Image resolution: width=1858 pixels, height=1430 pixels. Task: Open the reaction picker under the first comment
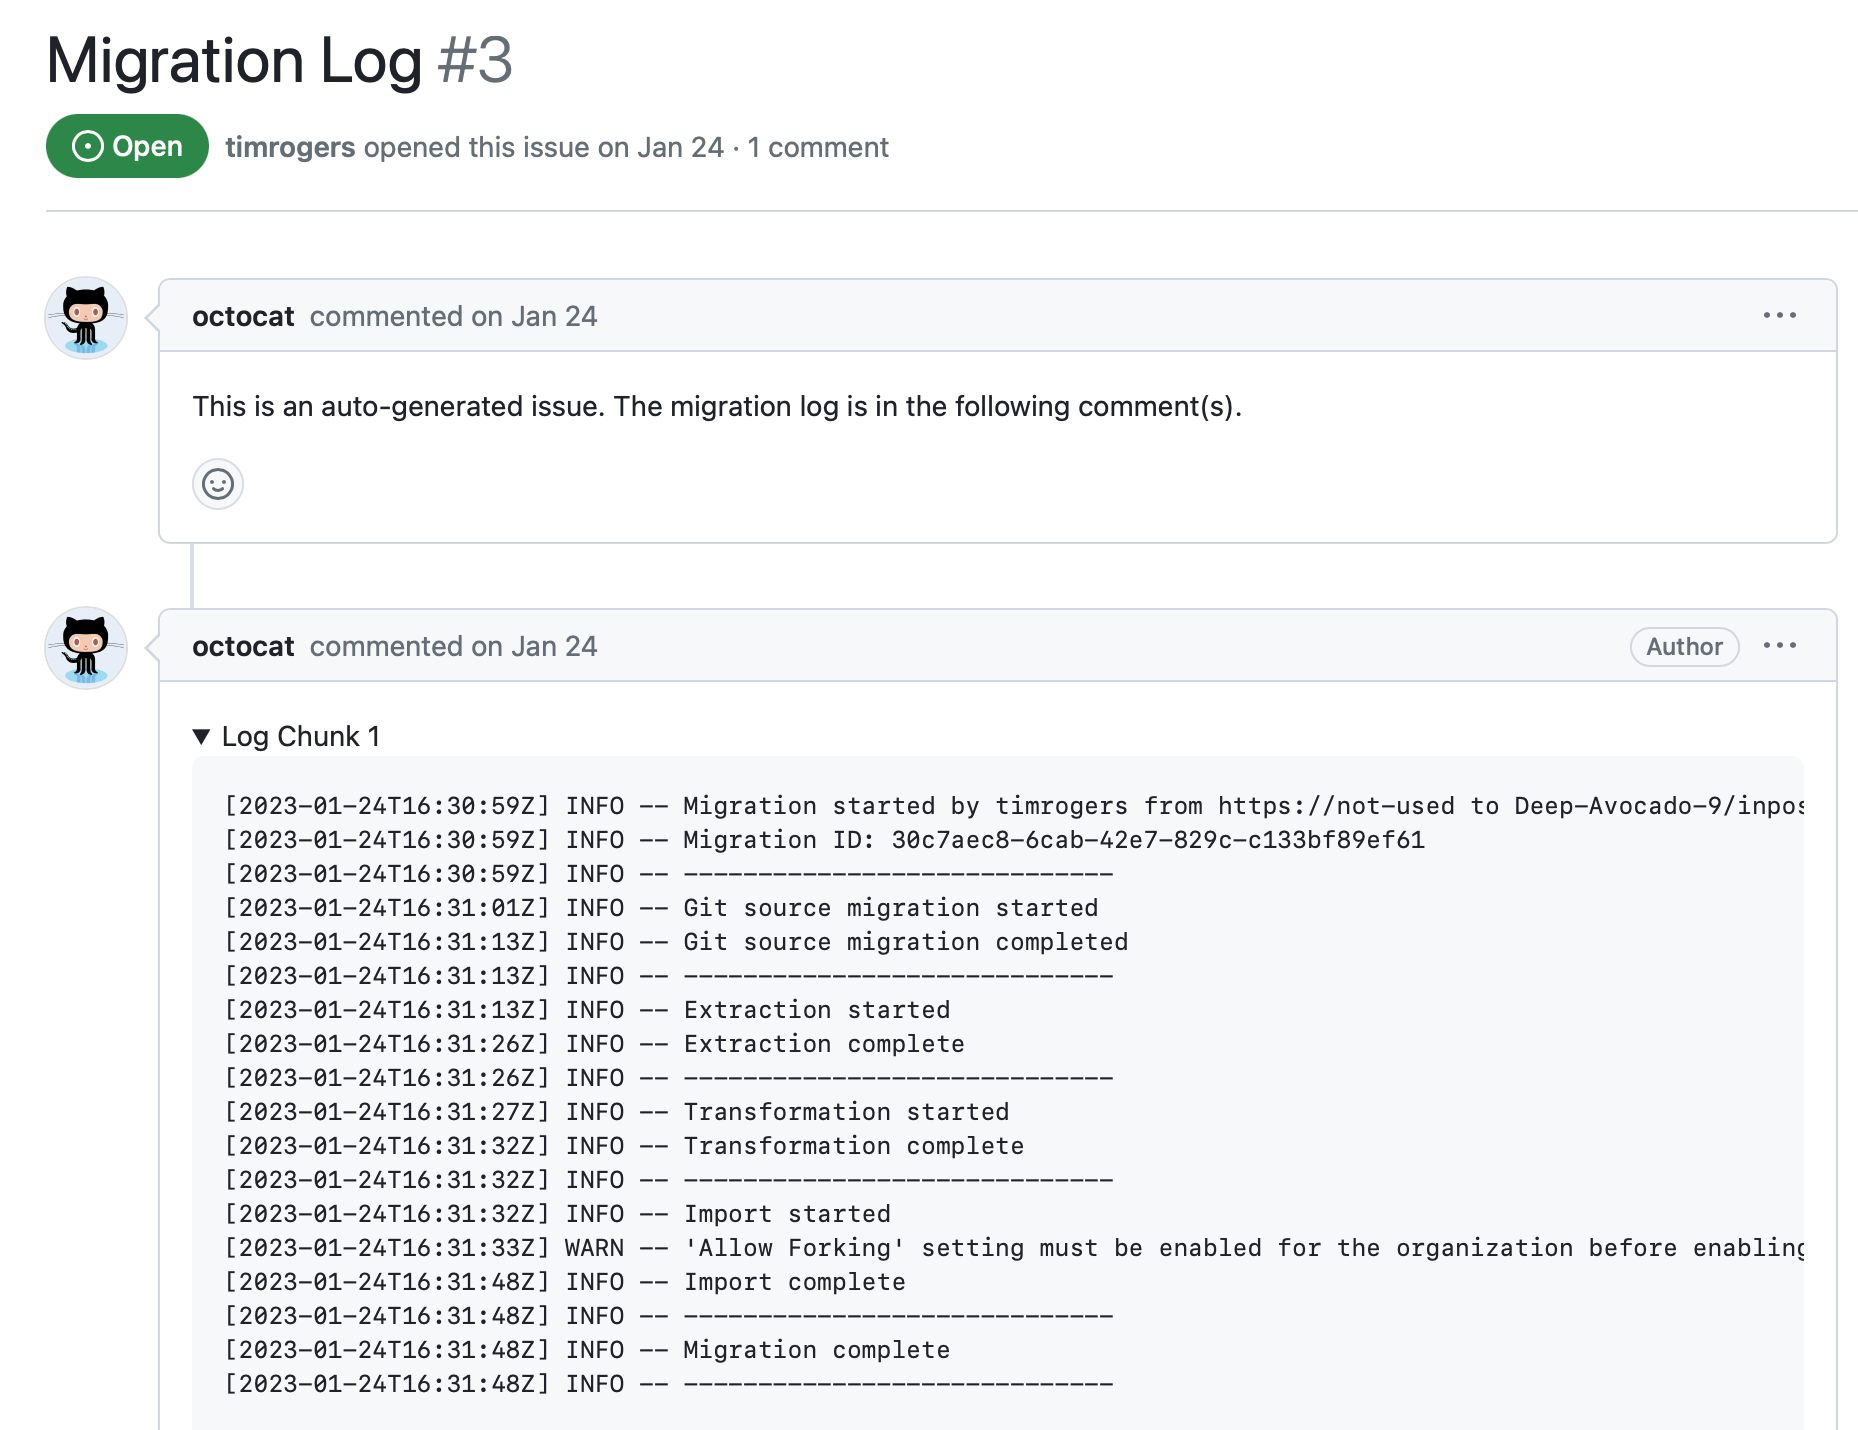[218, 484]
